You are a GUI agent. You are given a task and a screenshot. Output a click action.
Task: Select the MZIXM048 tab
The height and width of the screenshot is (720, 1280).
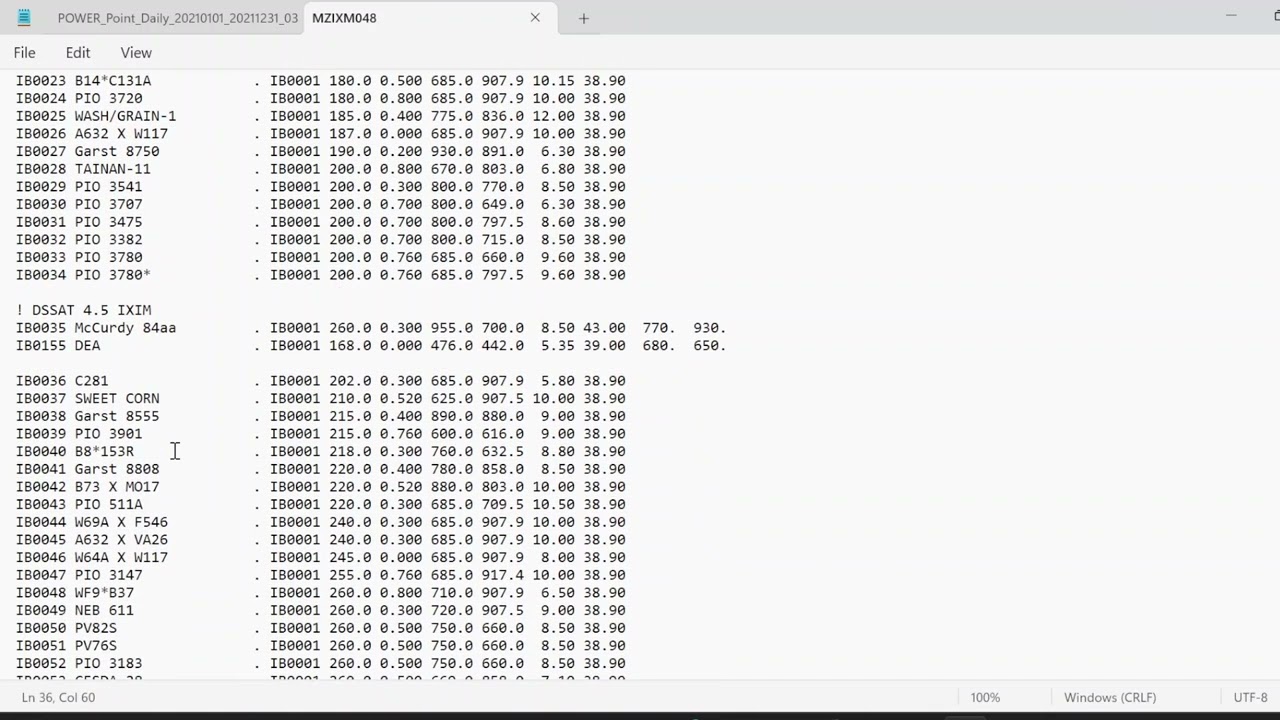pos(344,18)
